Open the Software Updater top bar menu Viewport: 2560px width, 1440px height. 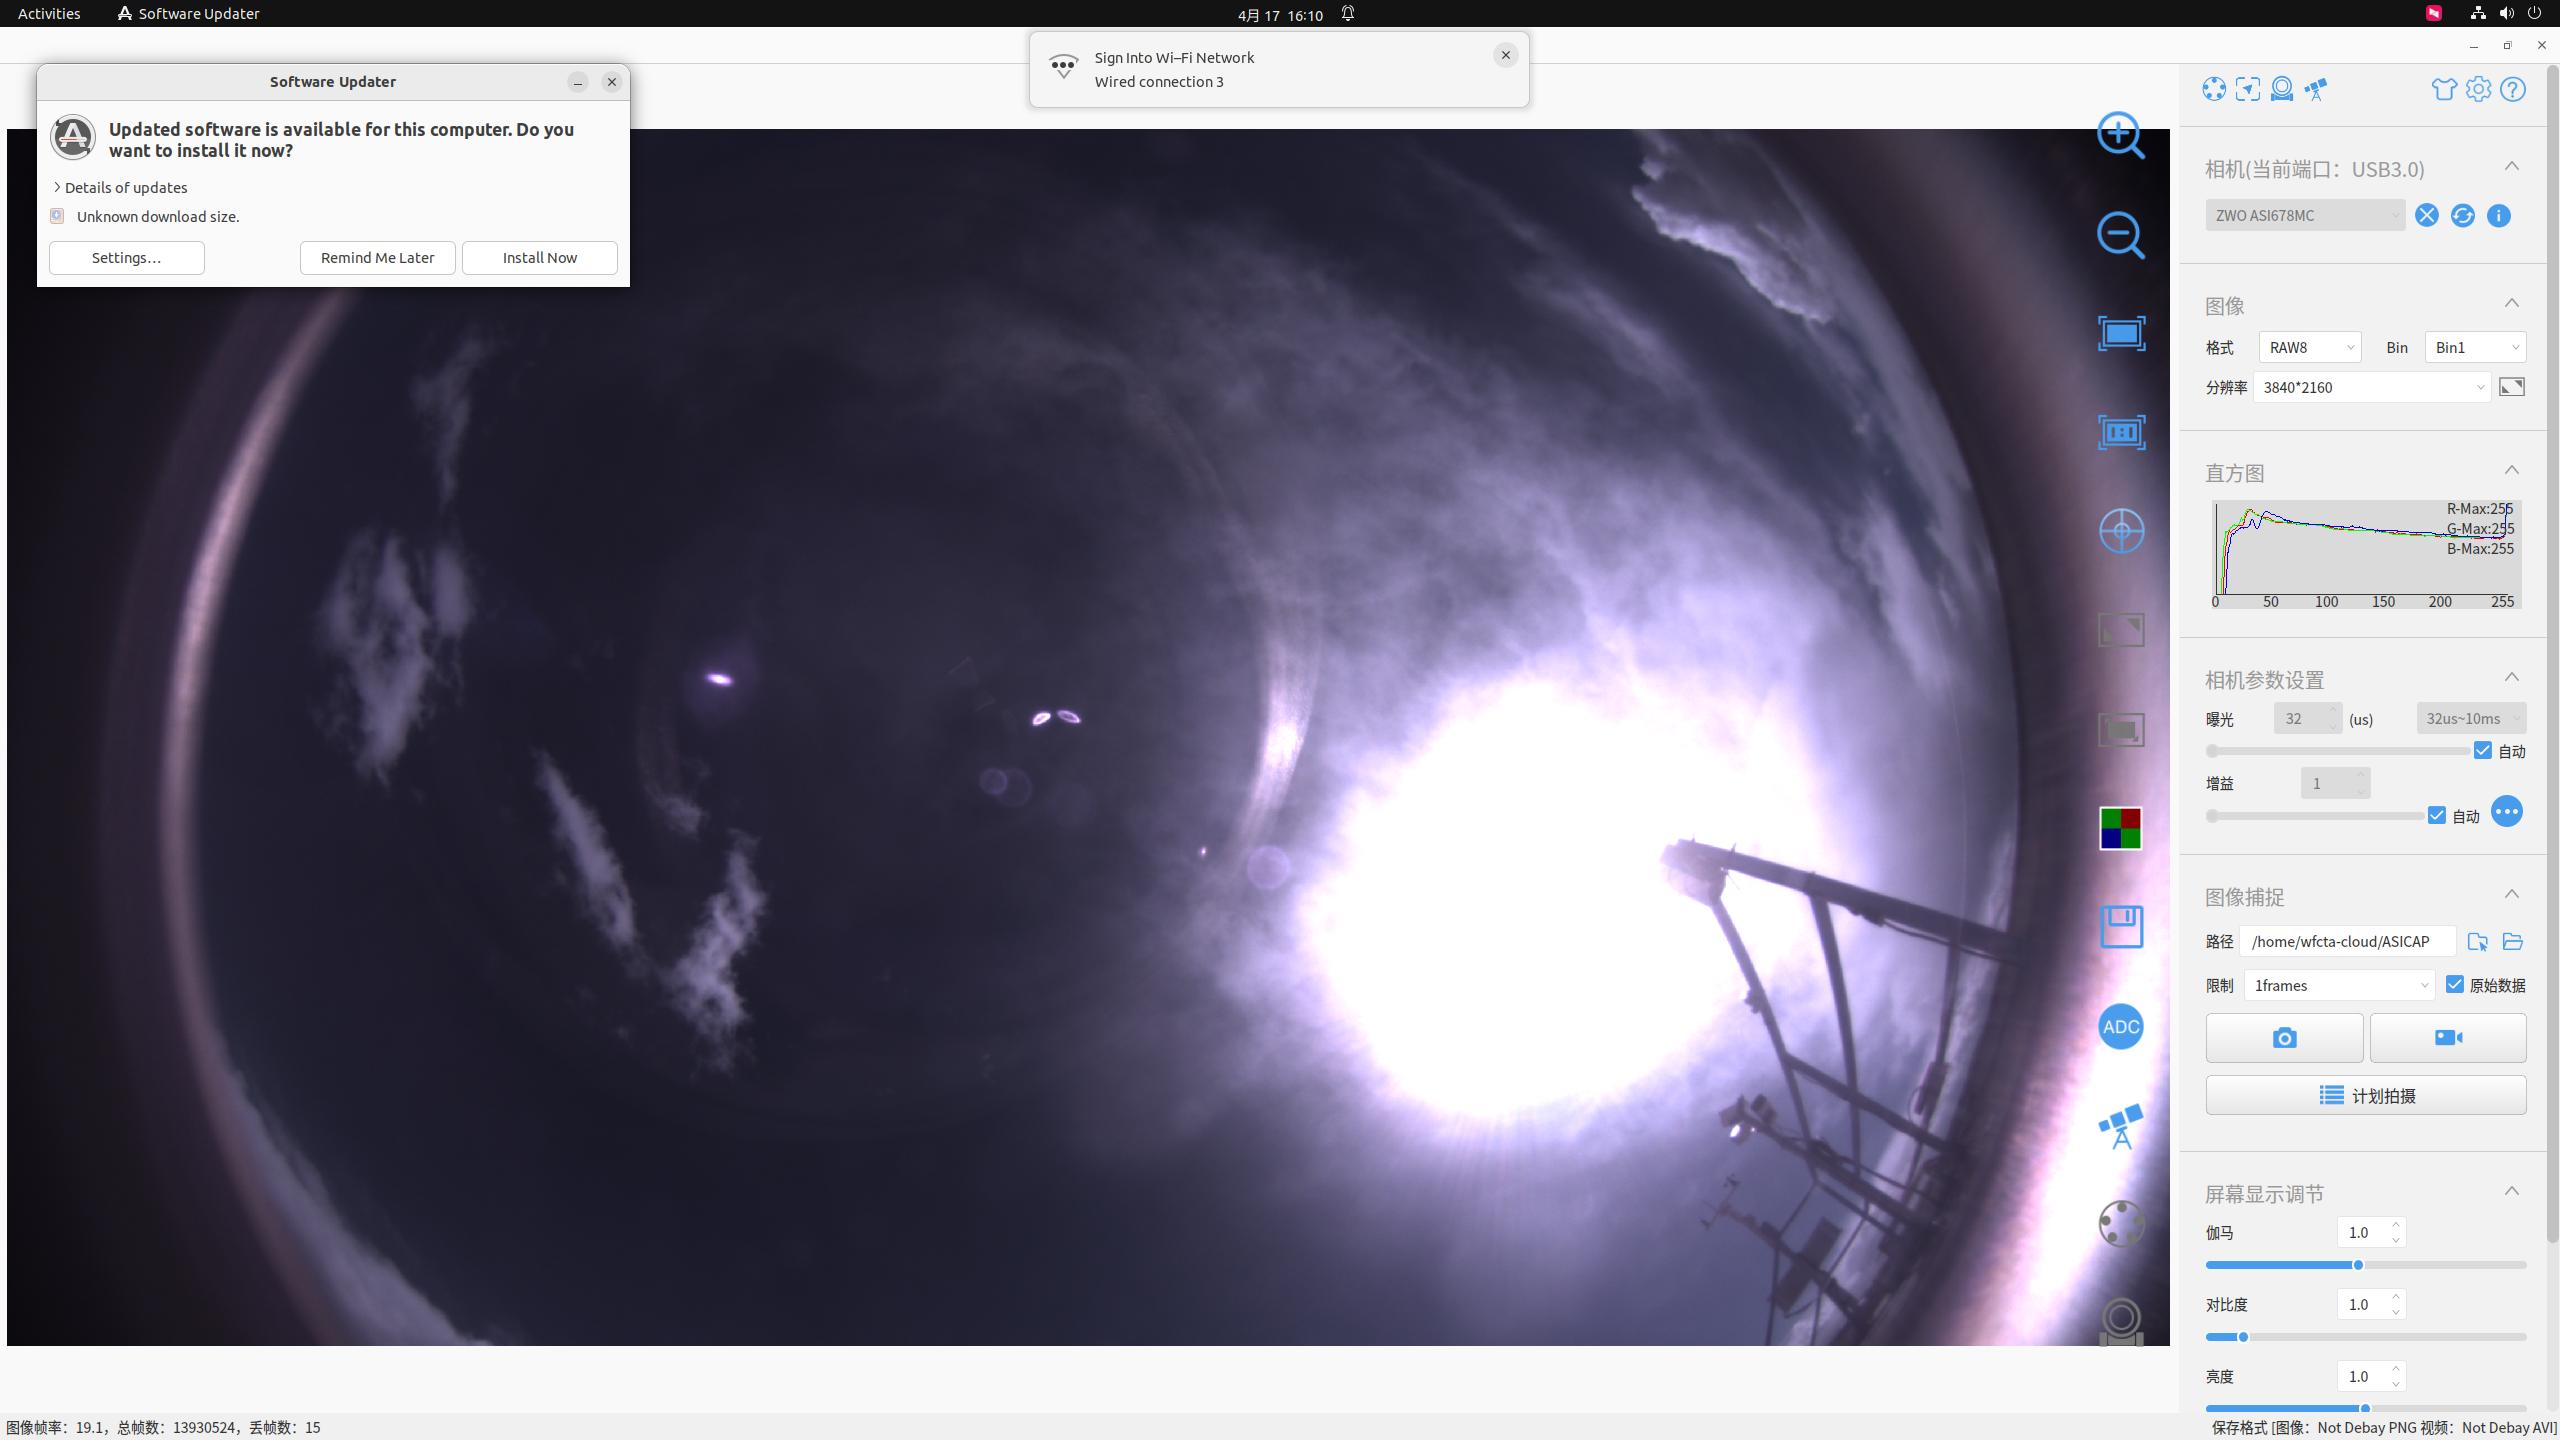[188, 14]
